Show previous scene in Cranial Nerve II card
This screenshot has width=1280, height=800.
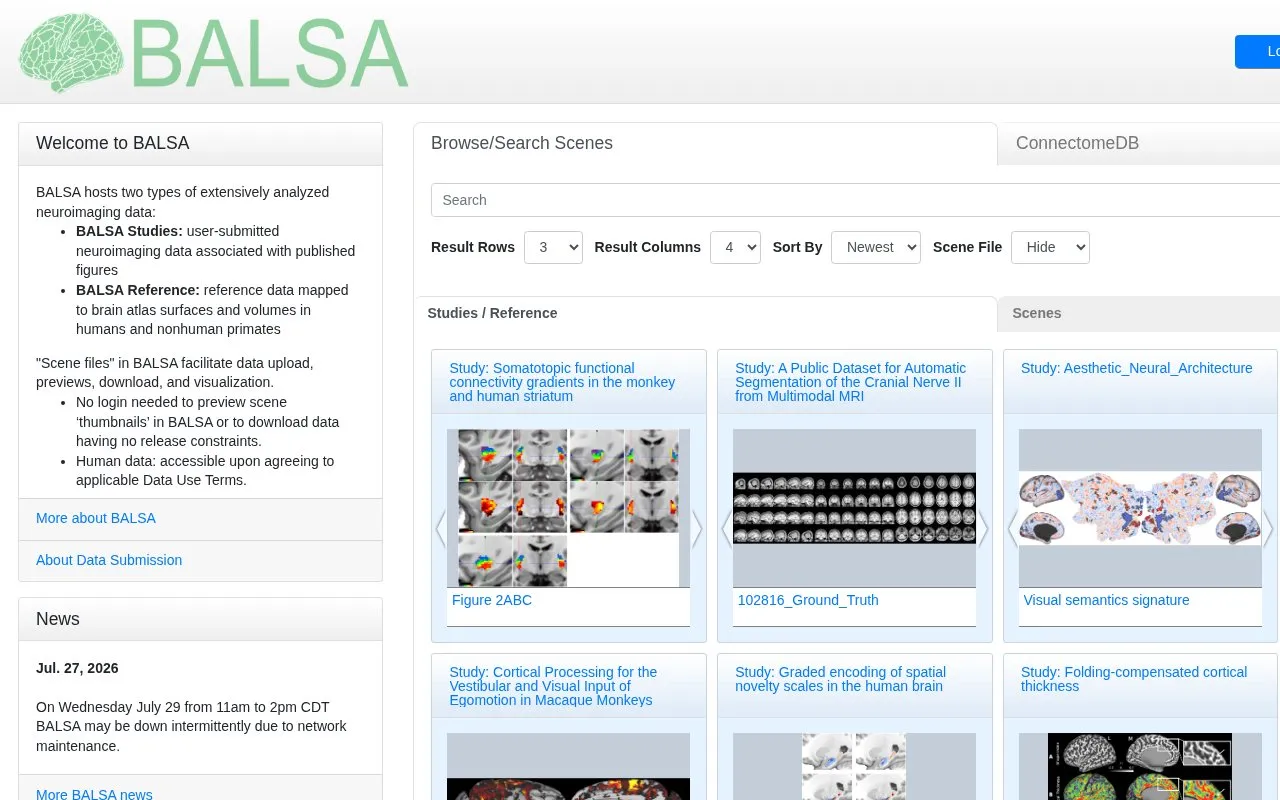[x=726, y=530]
